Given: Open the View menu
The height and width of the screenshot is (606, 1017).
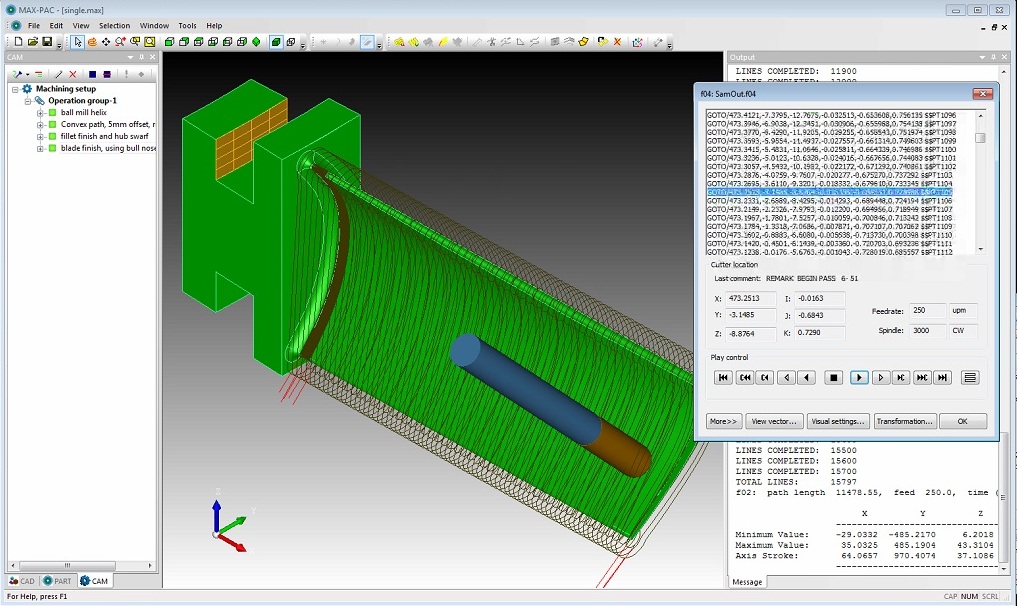Looking at the screenshot, I should click(x=81, y=26).
